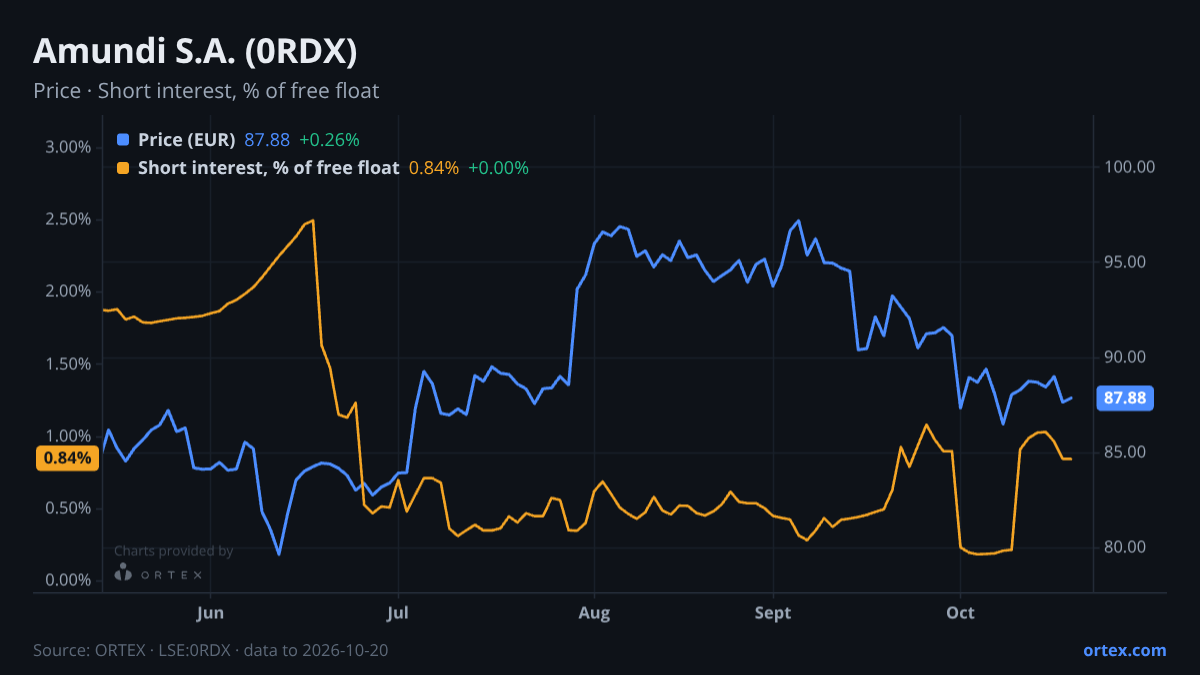1200x675 pixels.
Task: Click the Amundi S.A. (0RDX) title
Action: click(x=195, y=52)
